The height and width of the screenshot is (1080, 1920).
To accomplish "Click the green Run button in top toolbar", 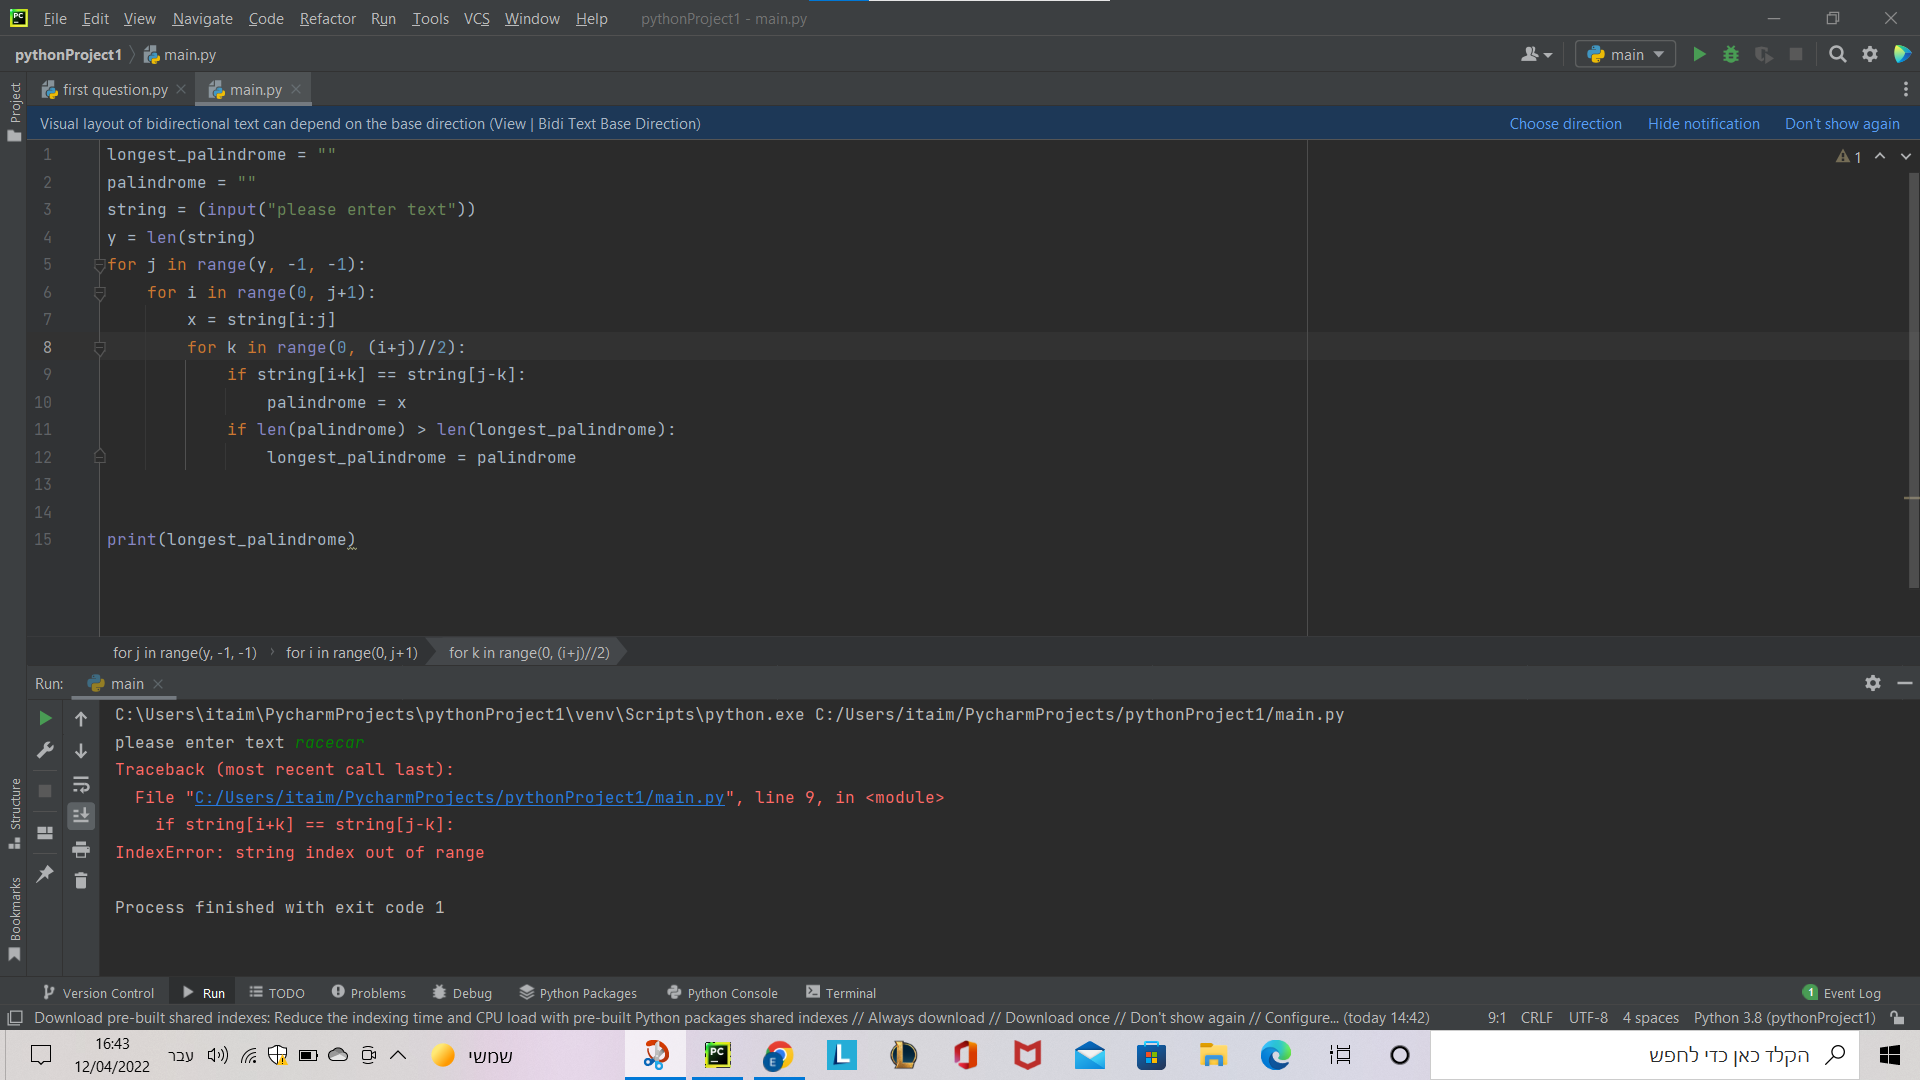I will (x=1699, y=54).
